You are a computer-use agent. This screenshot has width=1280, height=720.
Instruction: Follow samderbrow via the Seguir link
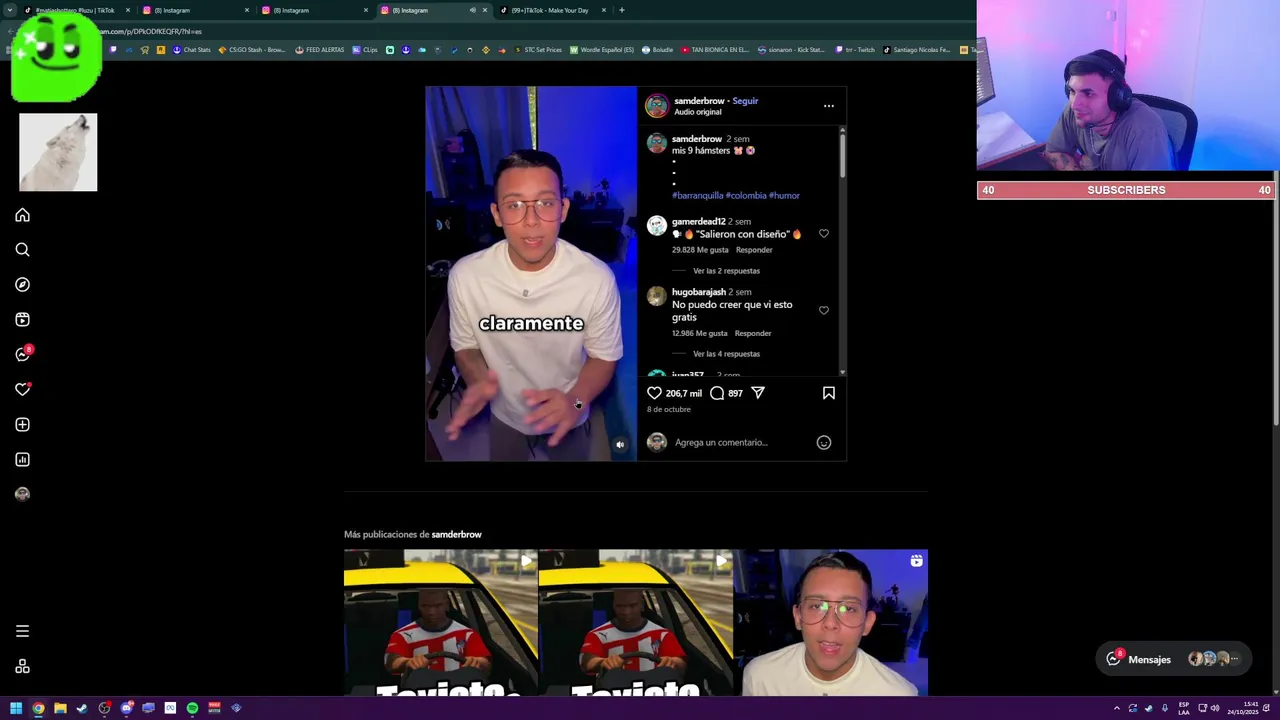click(x=745, y=101)
